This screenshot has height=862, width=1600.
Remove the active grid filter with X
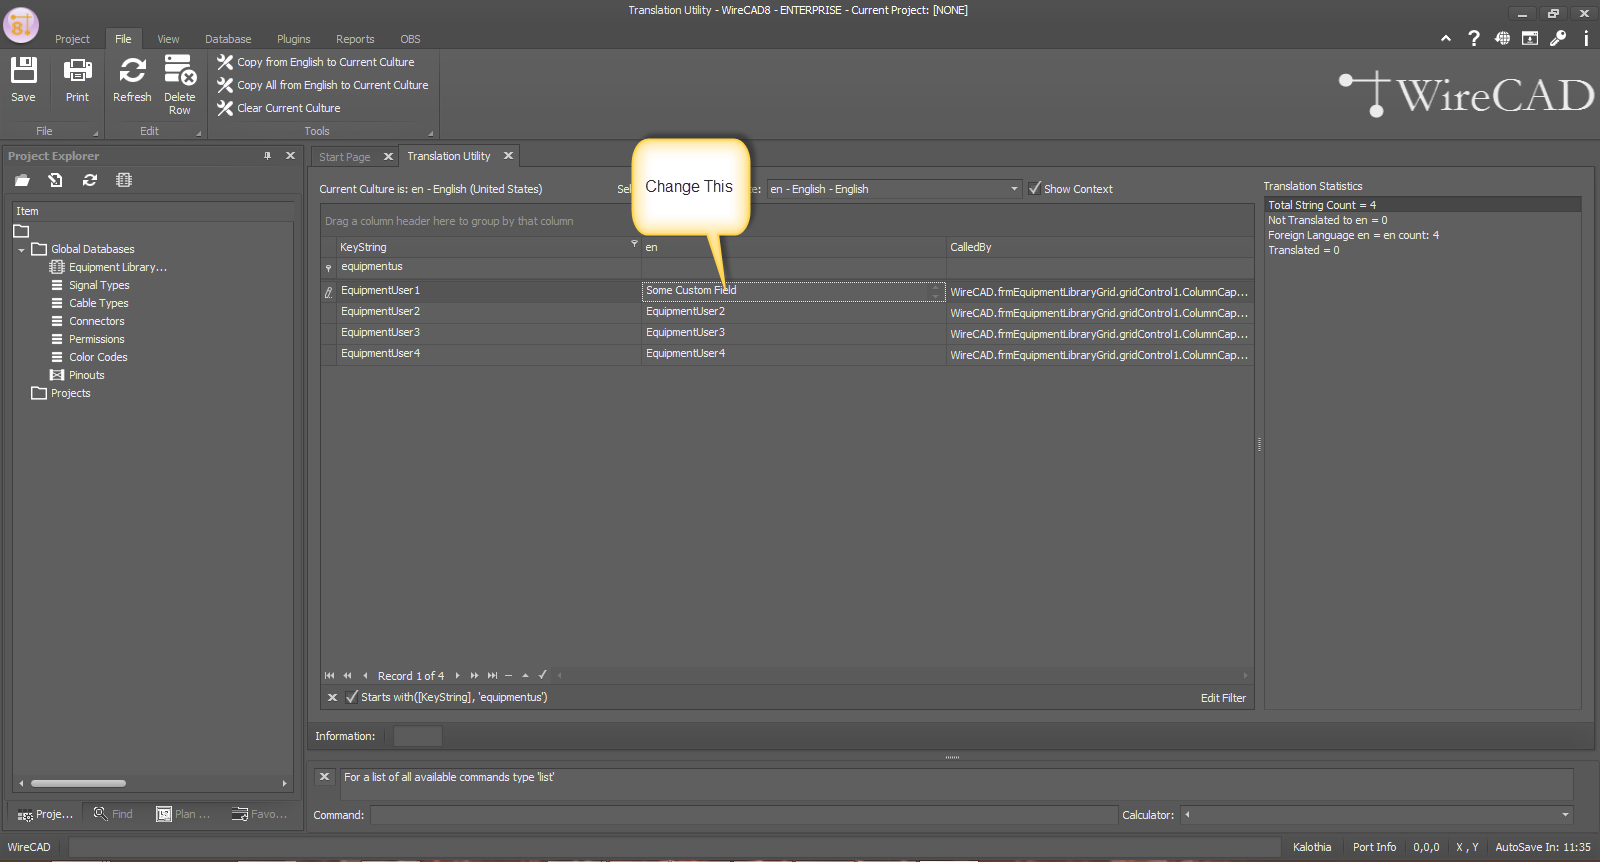[332, 698]
